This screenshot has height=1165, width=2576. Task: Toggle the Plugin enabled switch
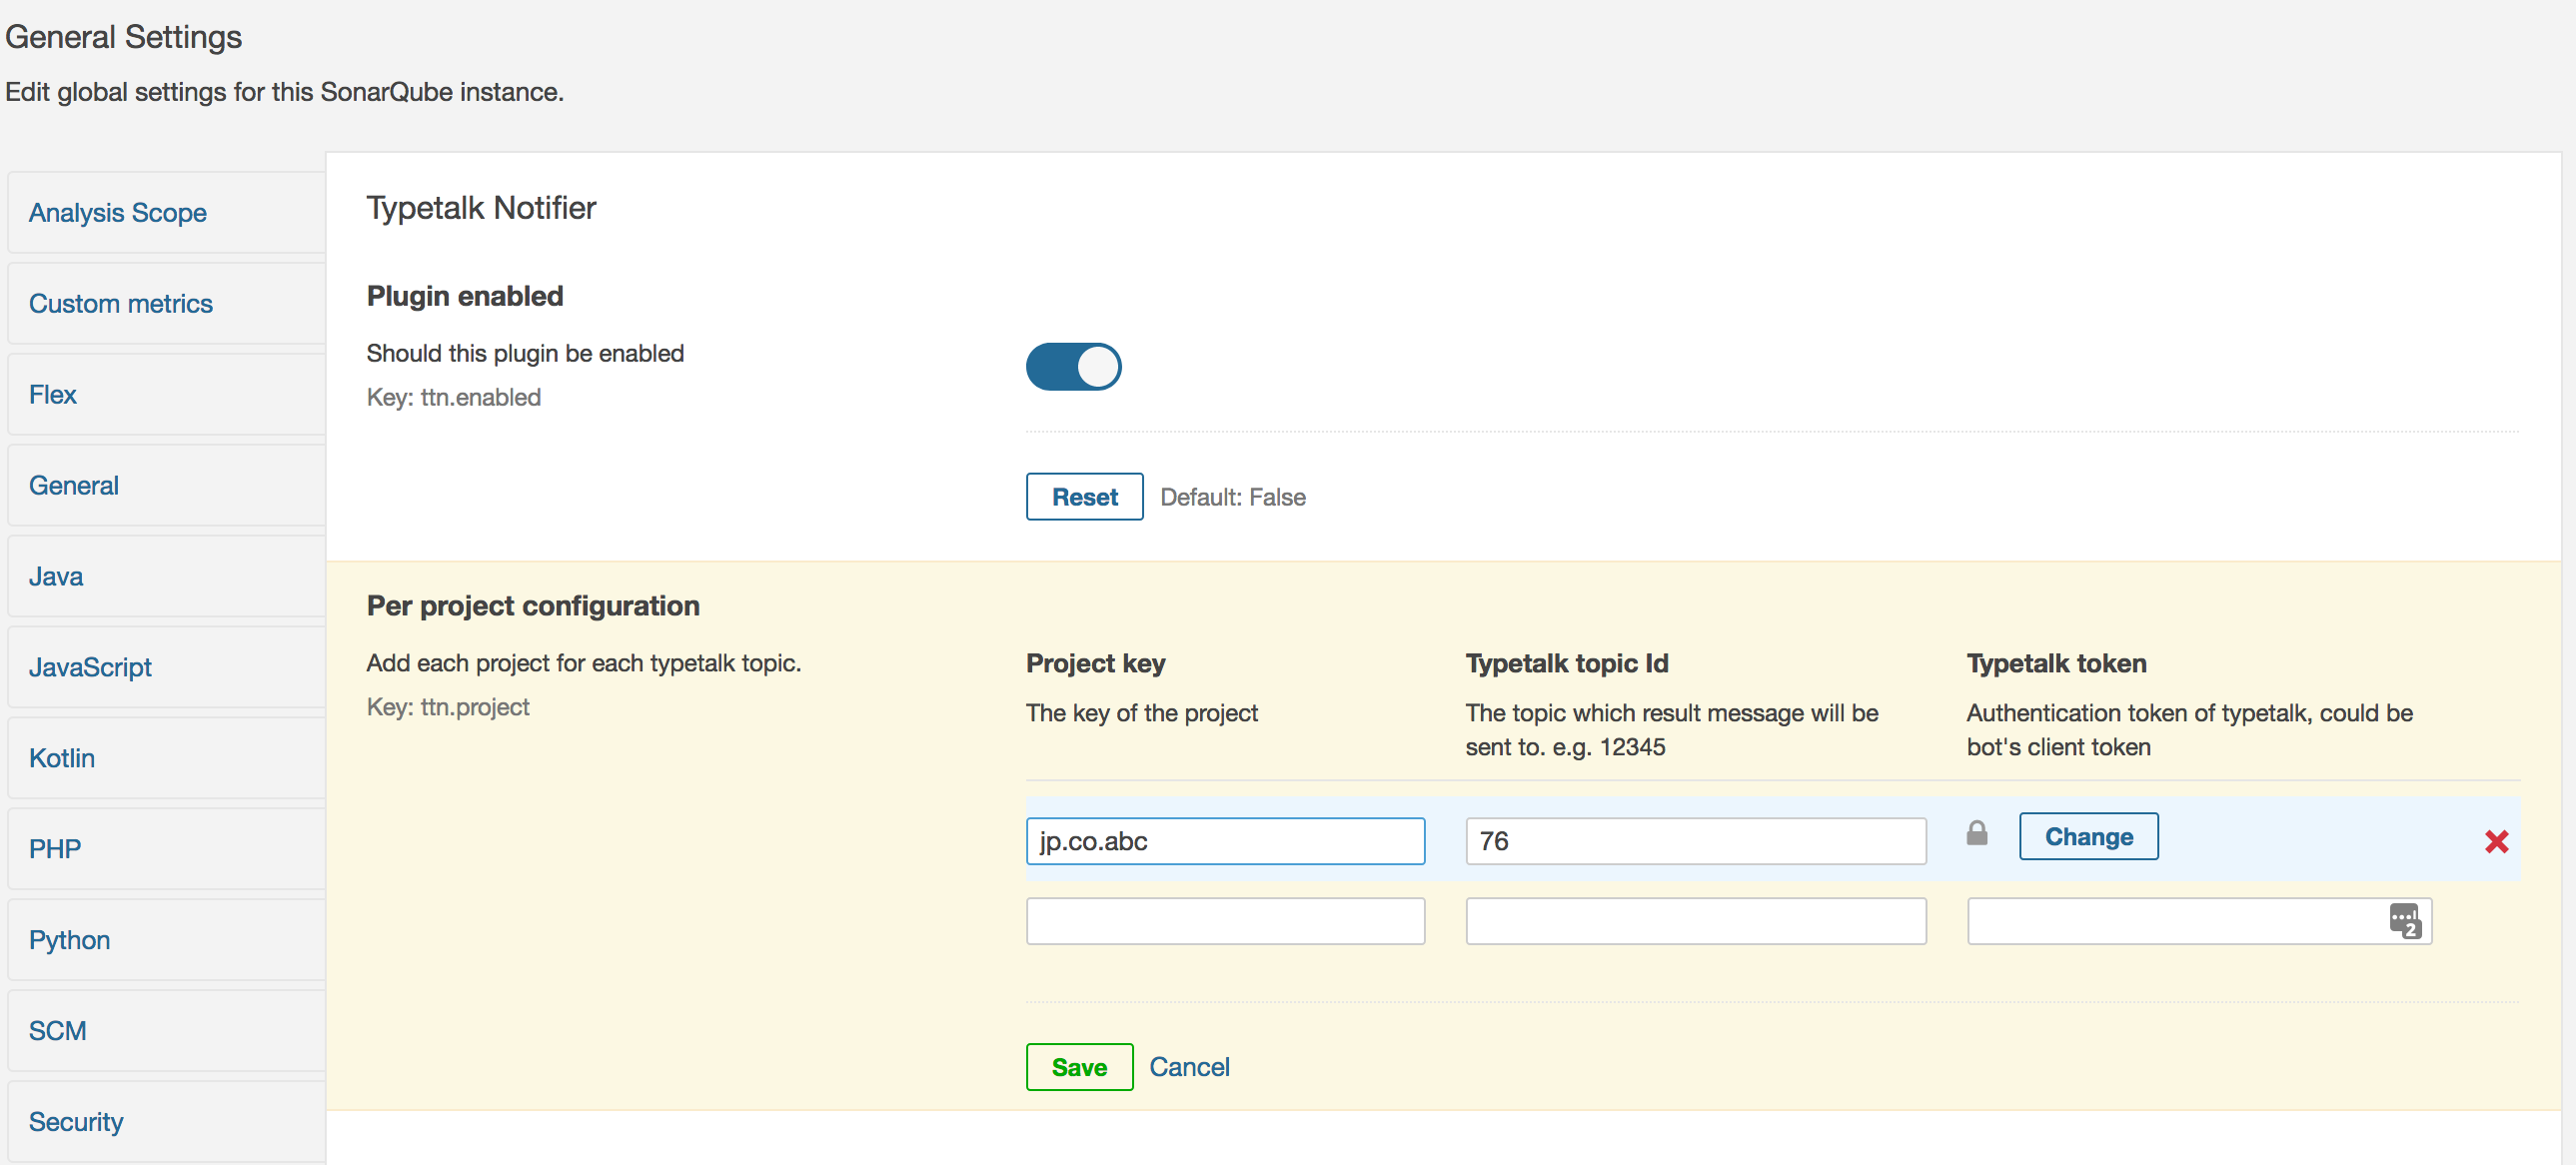1073,366
